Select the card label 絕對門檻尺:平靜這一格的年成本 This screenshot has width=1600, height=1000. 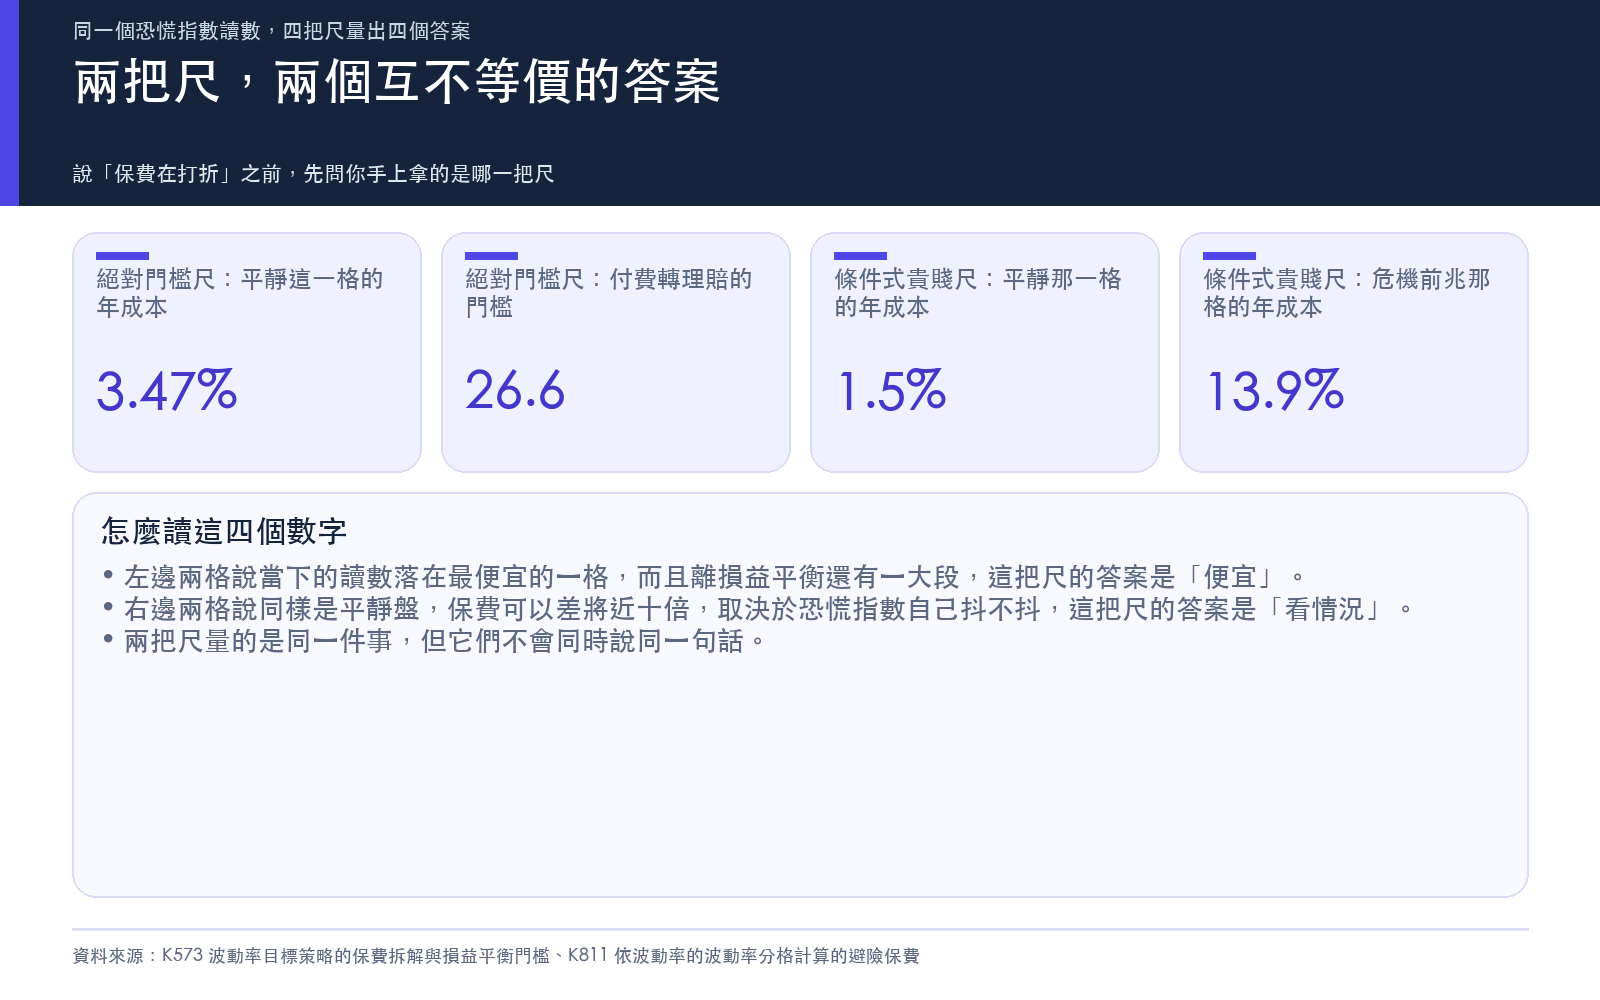[240, 293]
